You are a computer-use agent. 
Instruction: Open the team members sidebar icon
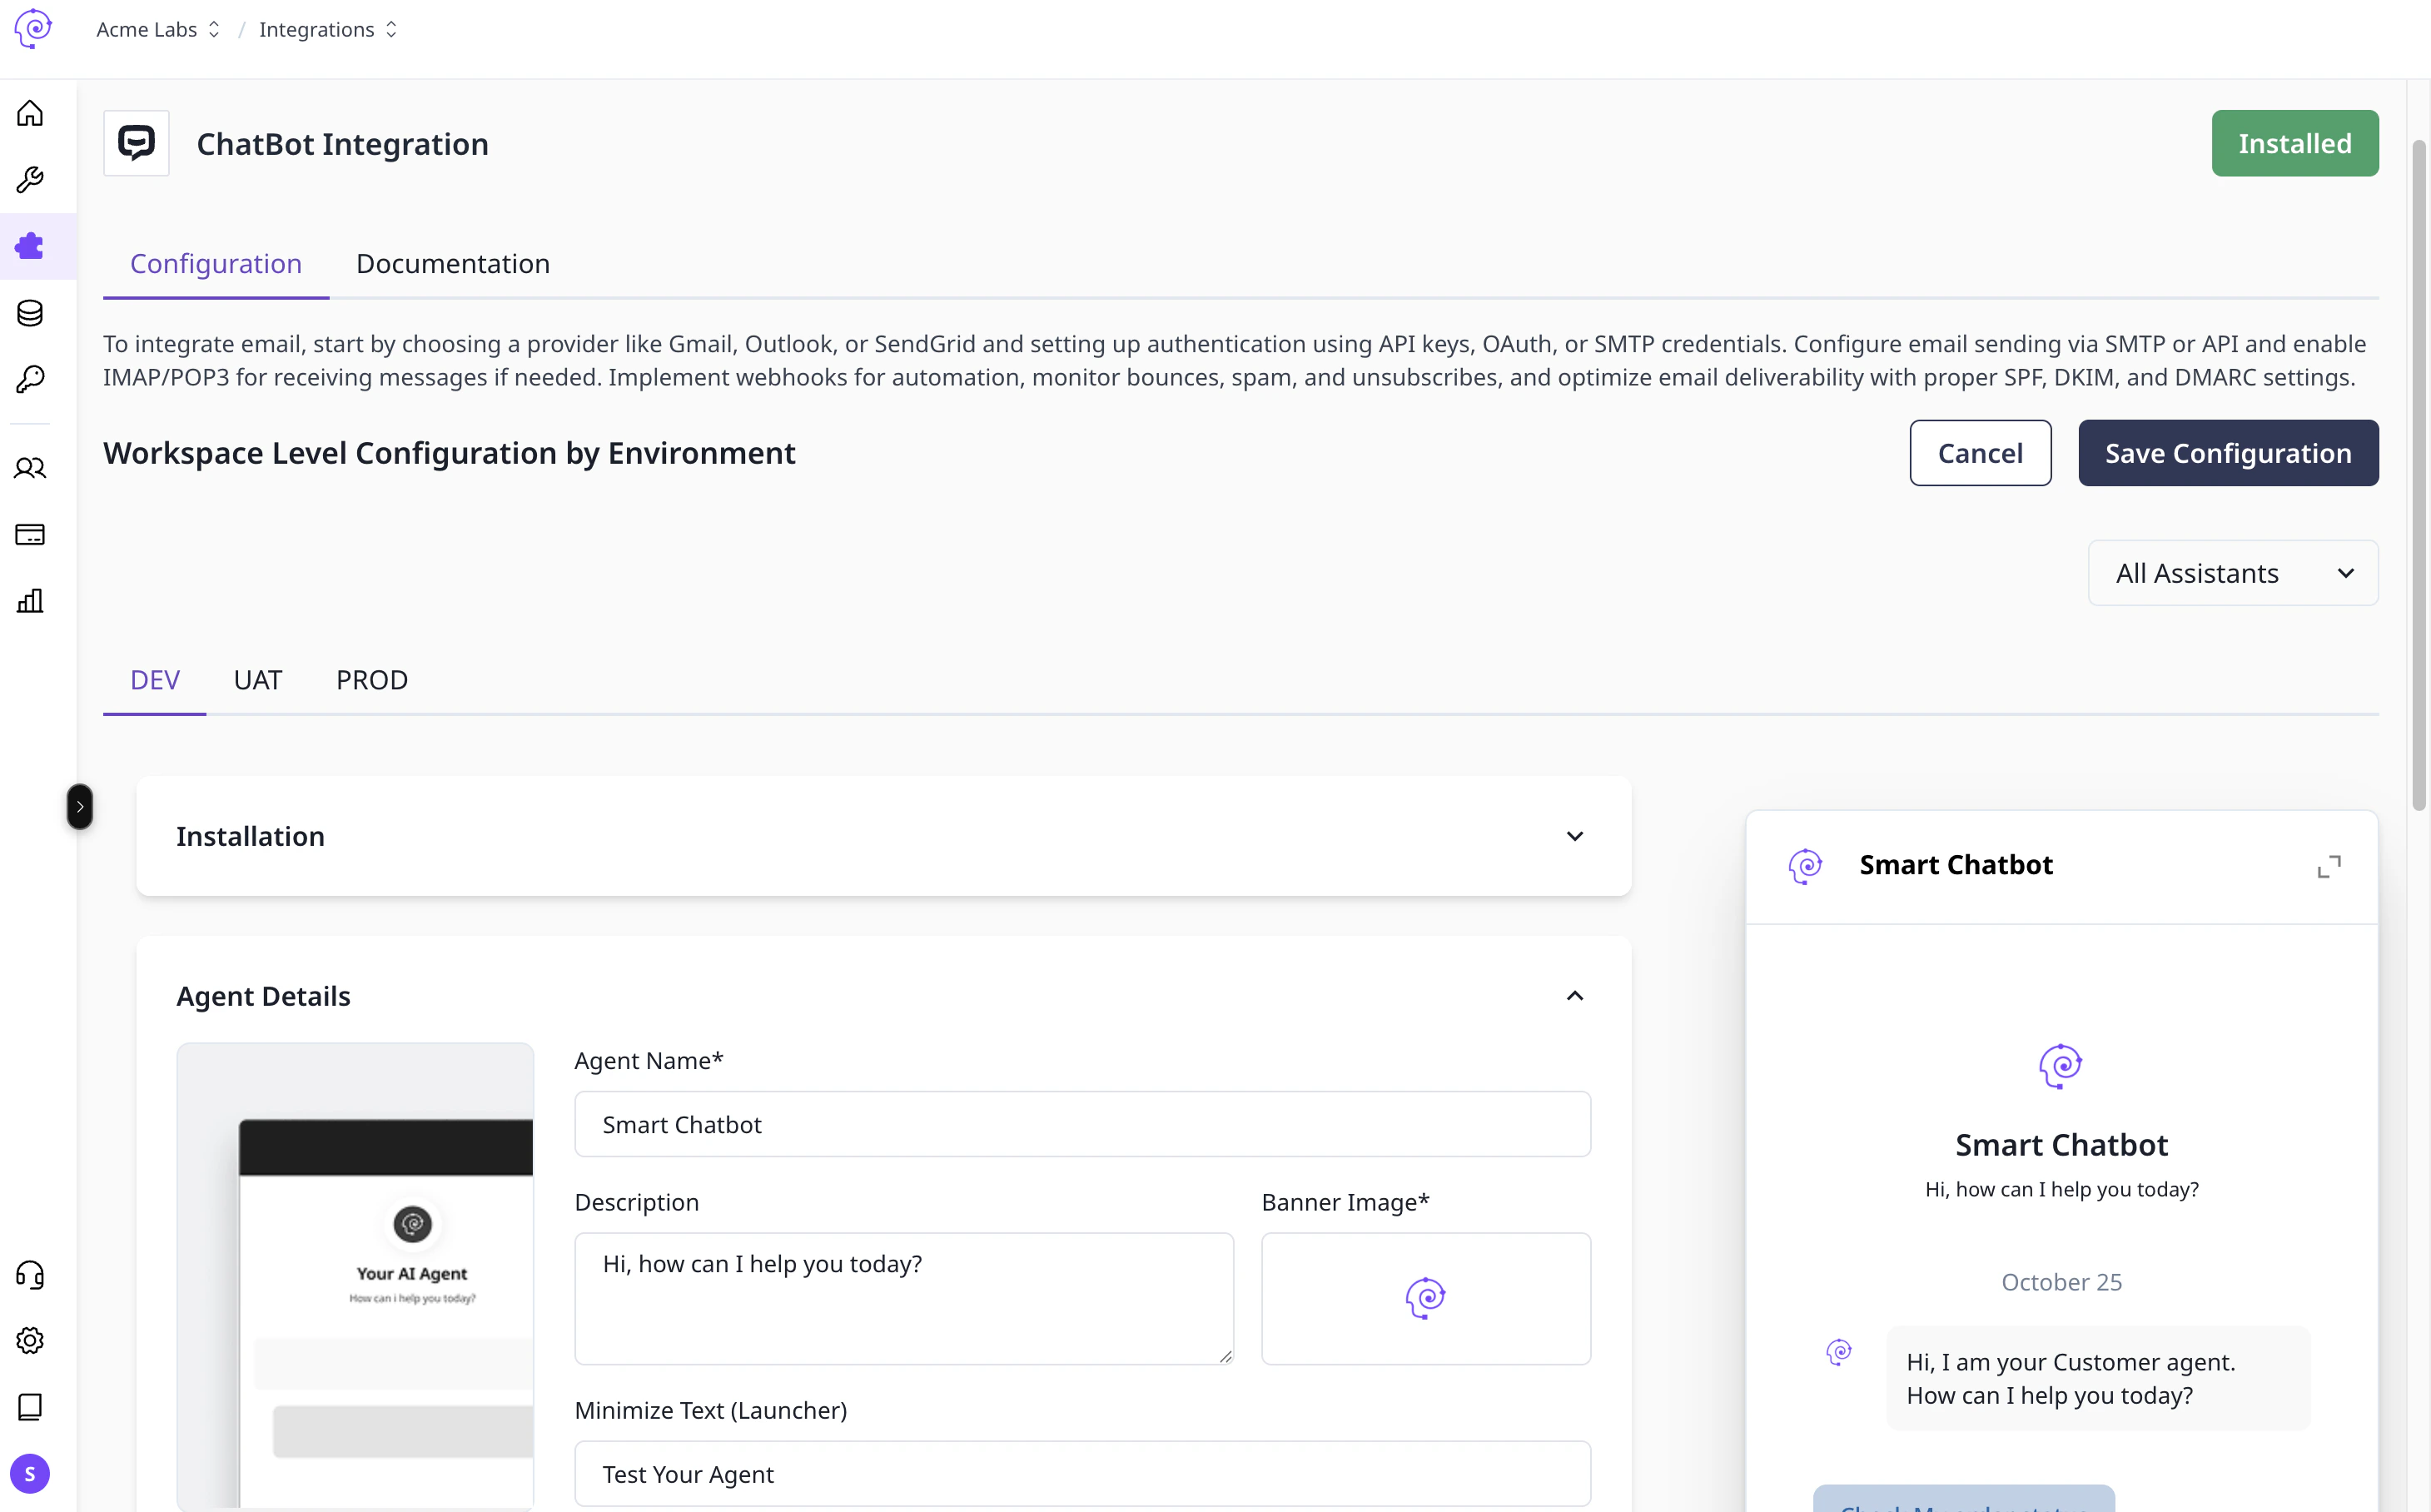30,468
